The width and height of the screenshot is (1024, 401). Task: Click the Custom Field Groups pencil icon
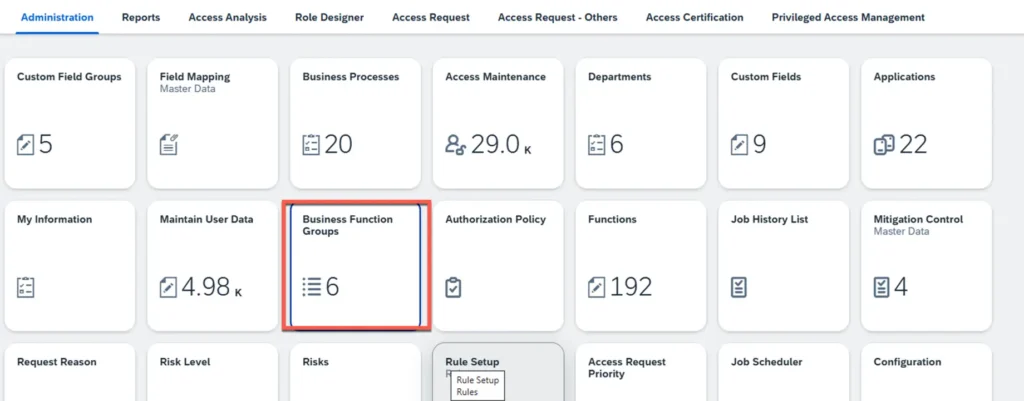[x=26, y=145]
